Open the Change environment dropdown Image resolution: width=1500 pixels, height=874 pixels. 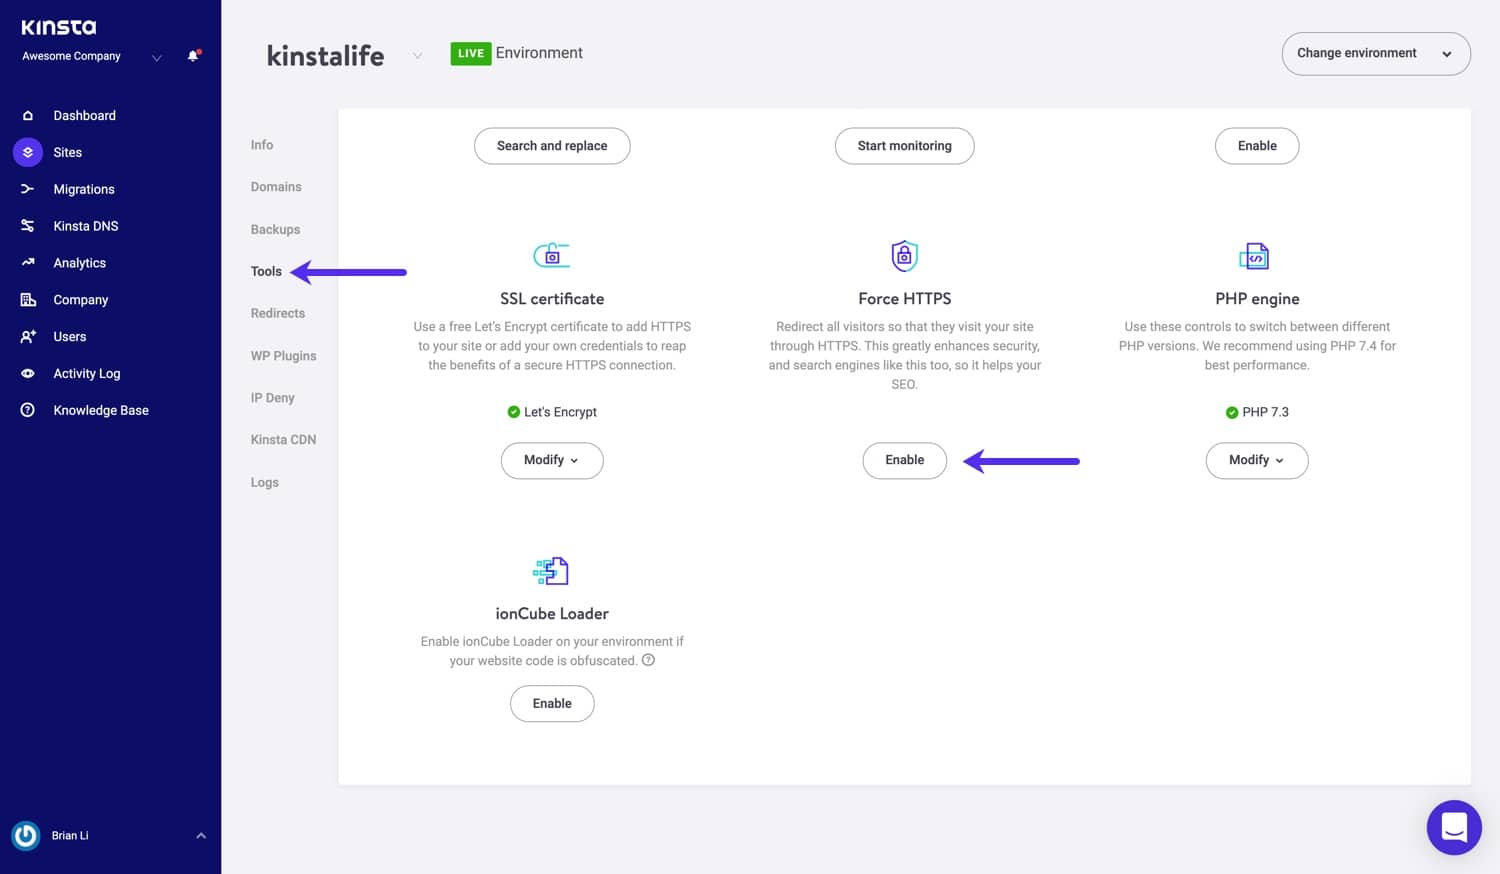pos(1376,54)
